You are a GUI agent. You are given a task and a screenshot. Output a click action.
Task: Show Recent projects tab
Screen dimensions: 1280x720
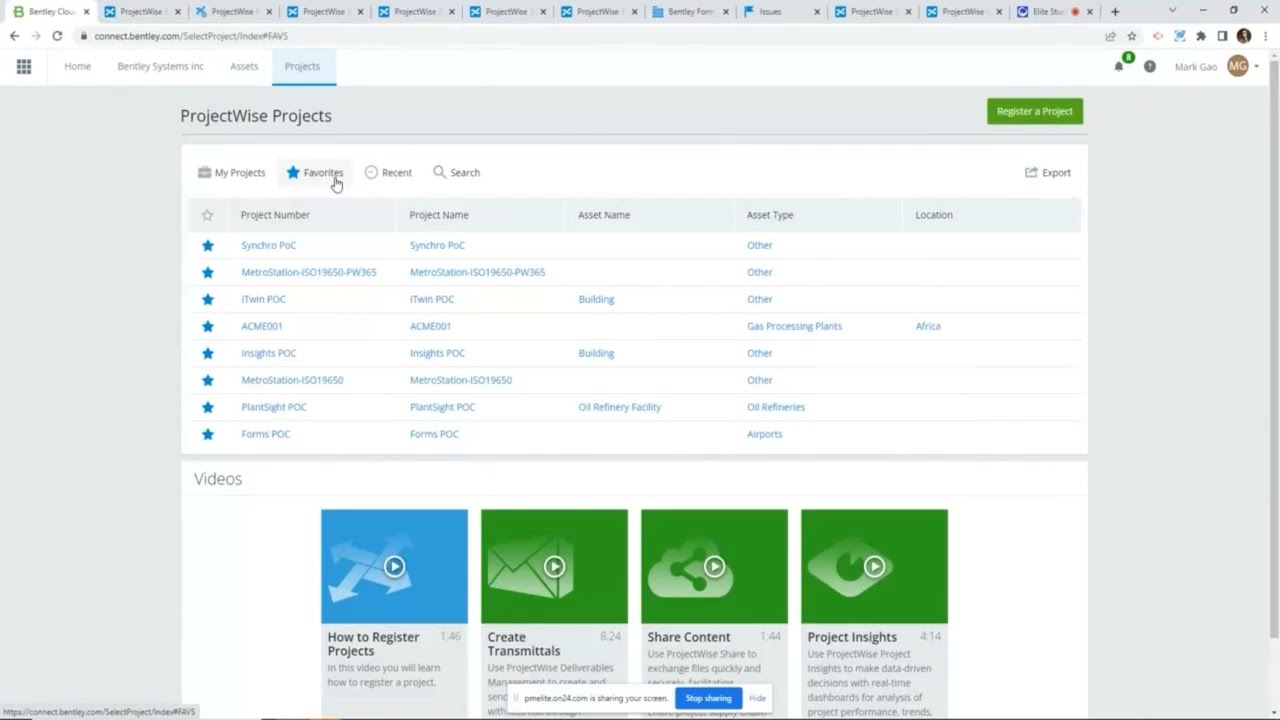tap(388, 173)
